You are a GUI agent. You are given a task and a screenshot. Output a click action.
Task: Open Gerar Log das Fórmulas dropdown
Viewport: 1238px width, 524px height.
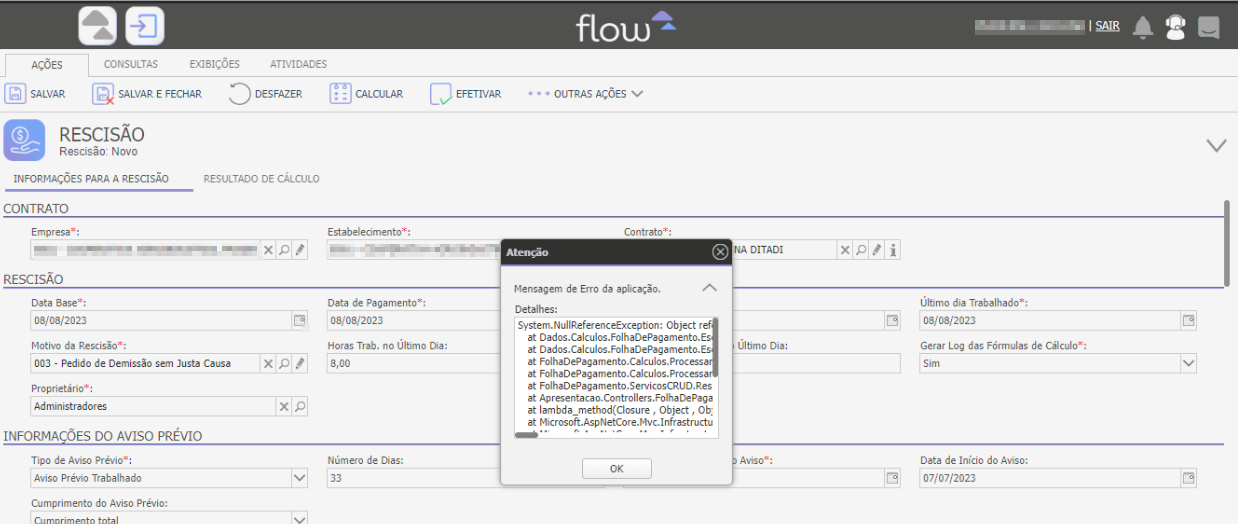click(x=1188, y=364)
